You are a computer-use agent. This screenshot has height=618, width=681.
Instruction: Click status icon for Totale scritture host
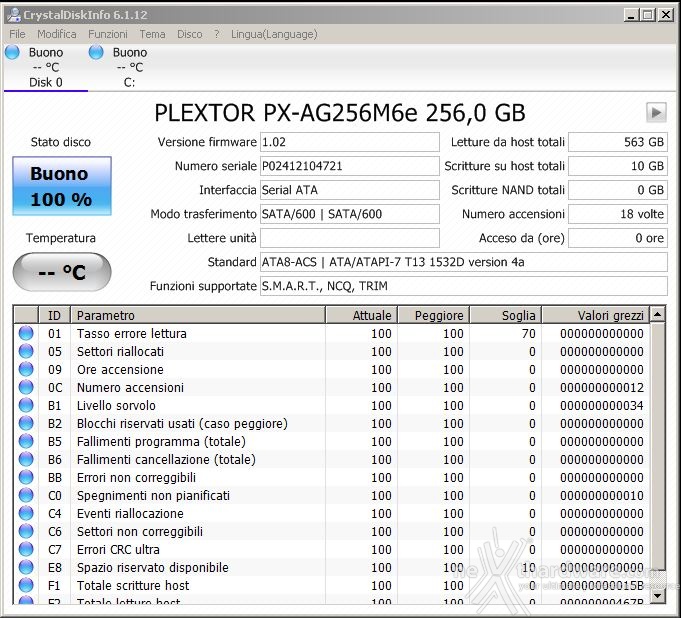click(x=26, y=585)
